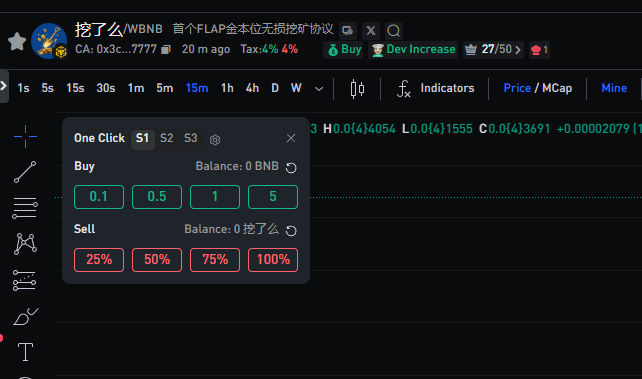
Task: Select the 15m timeframe
Action: pyautogui.click(x=197, y=88)
